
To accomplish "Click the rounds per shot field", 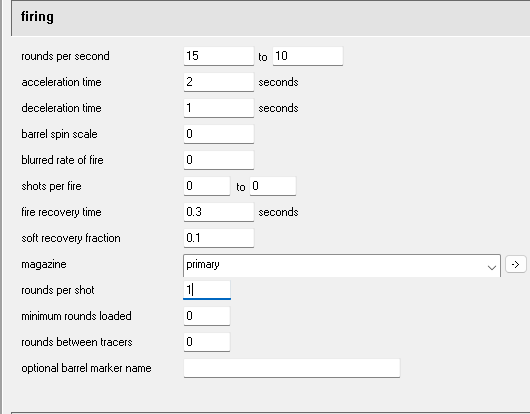I will pos(207,290).
